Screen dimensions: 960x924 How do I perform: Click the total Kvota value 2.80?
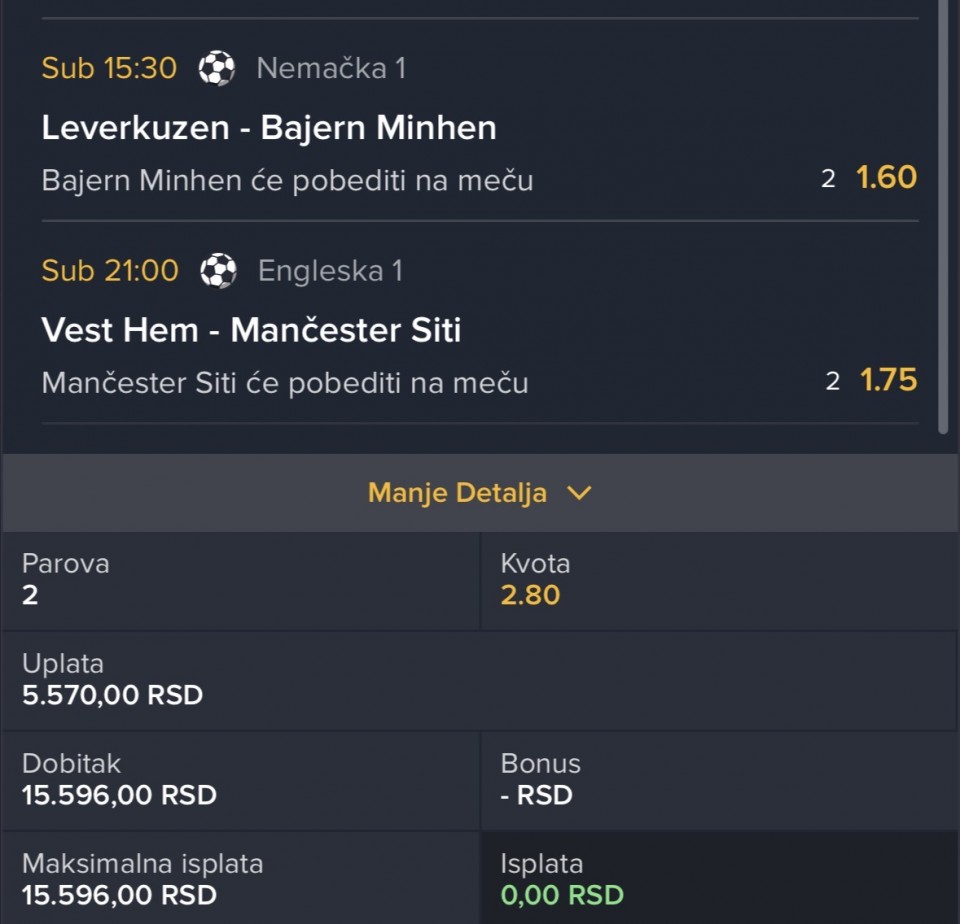click(x=530, y=595)
